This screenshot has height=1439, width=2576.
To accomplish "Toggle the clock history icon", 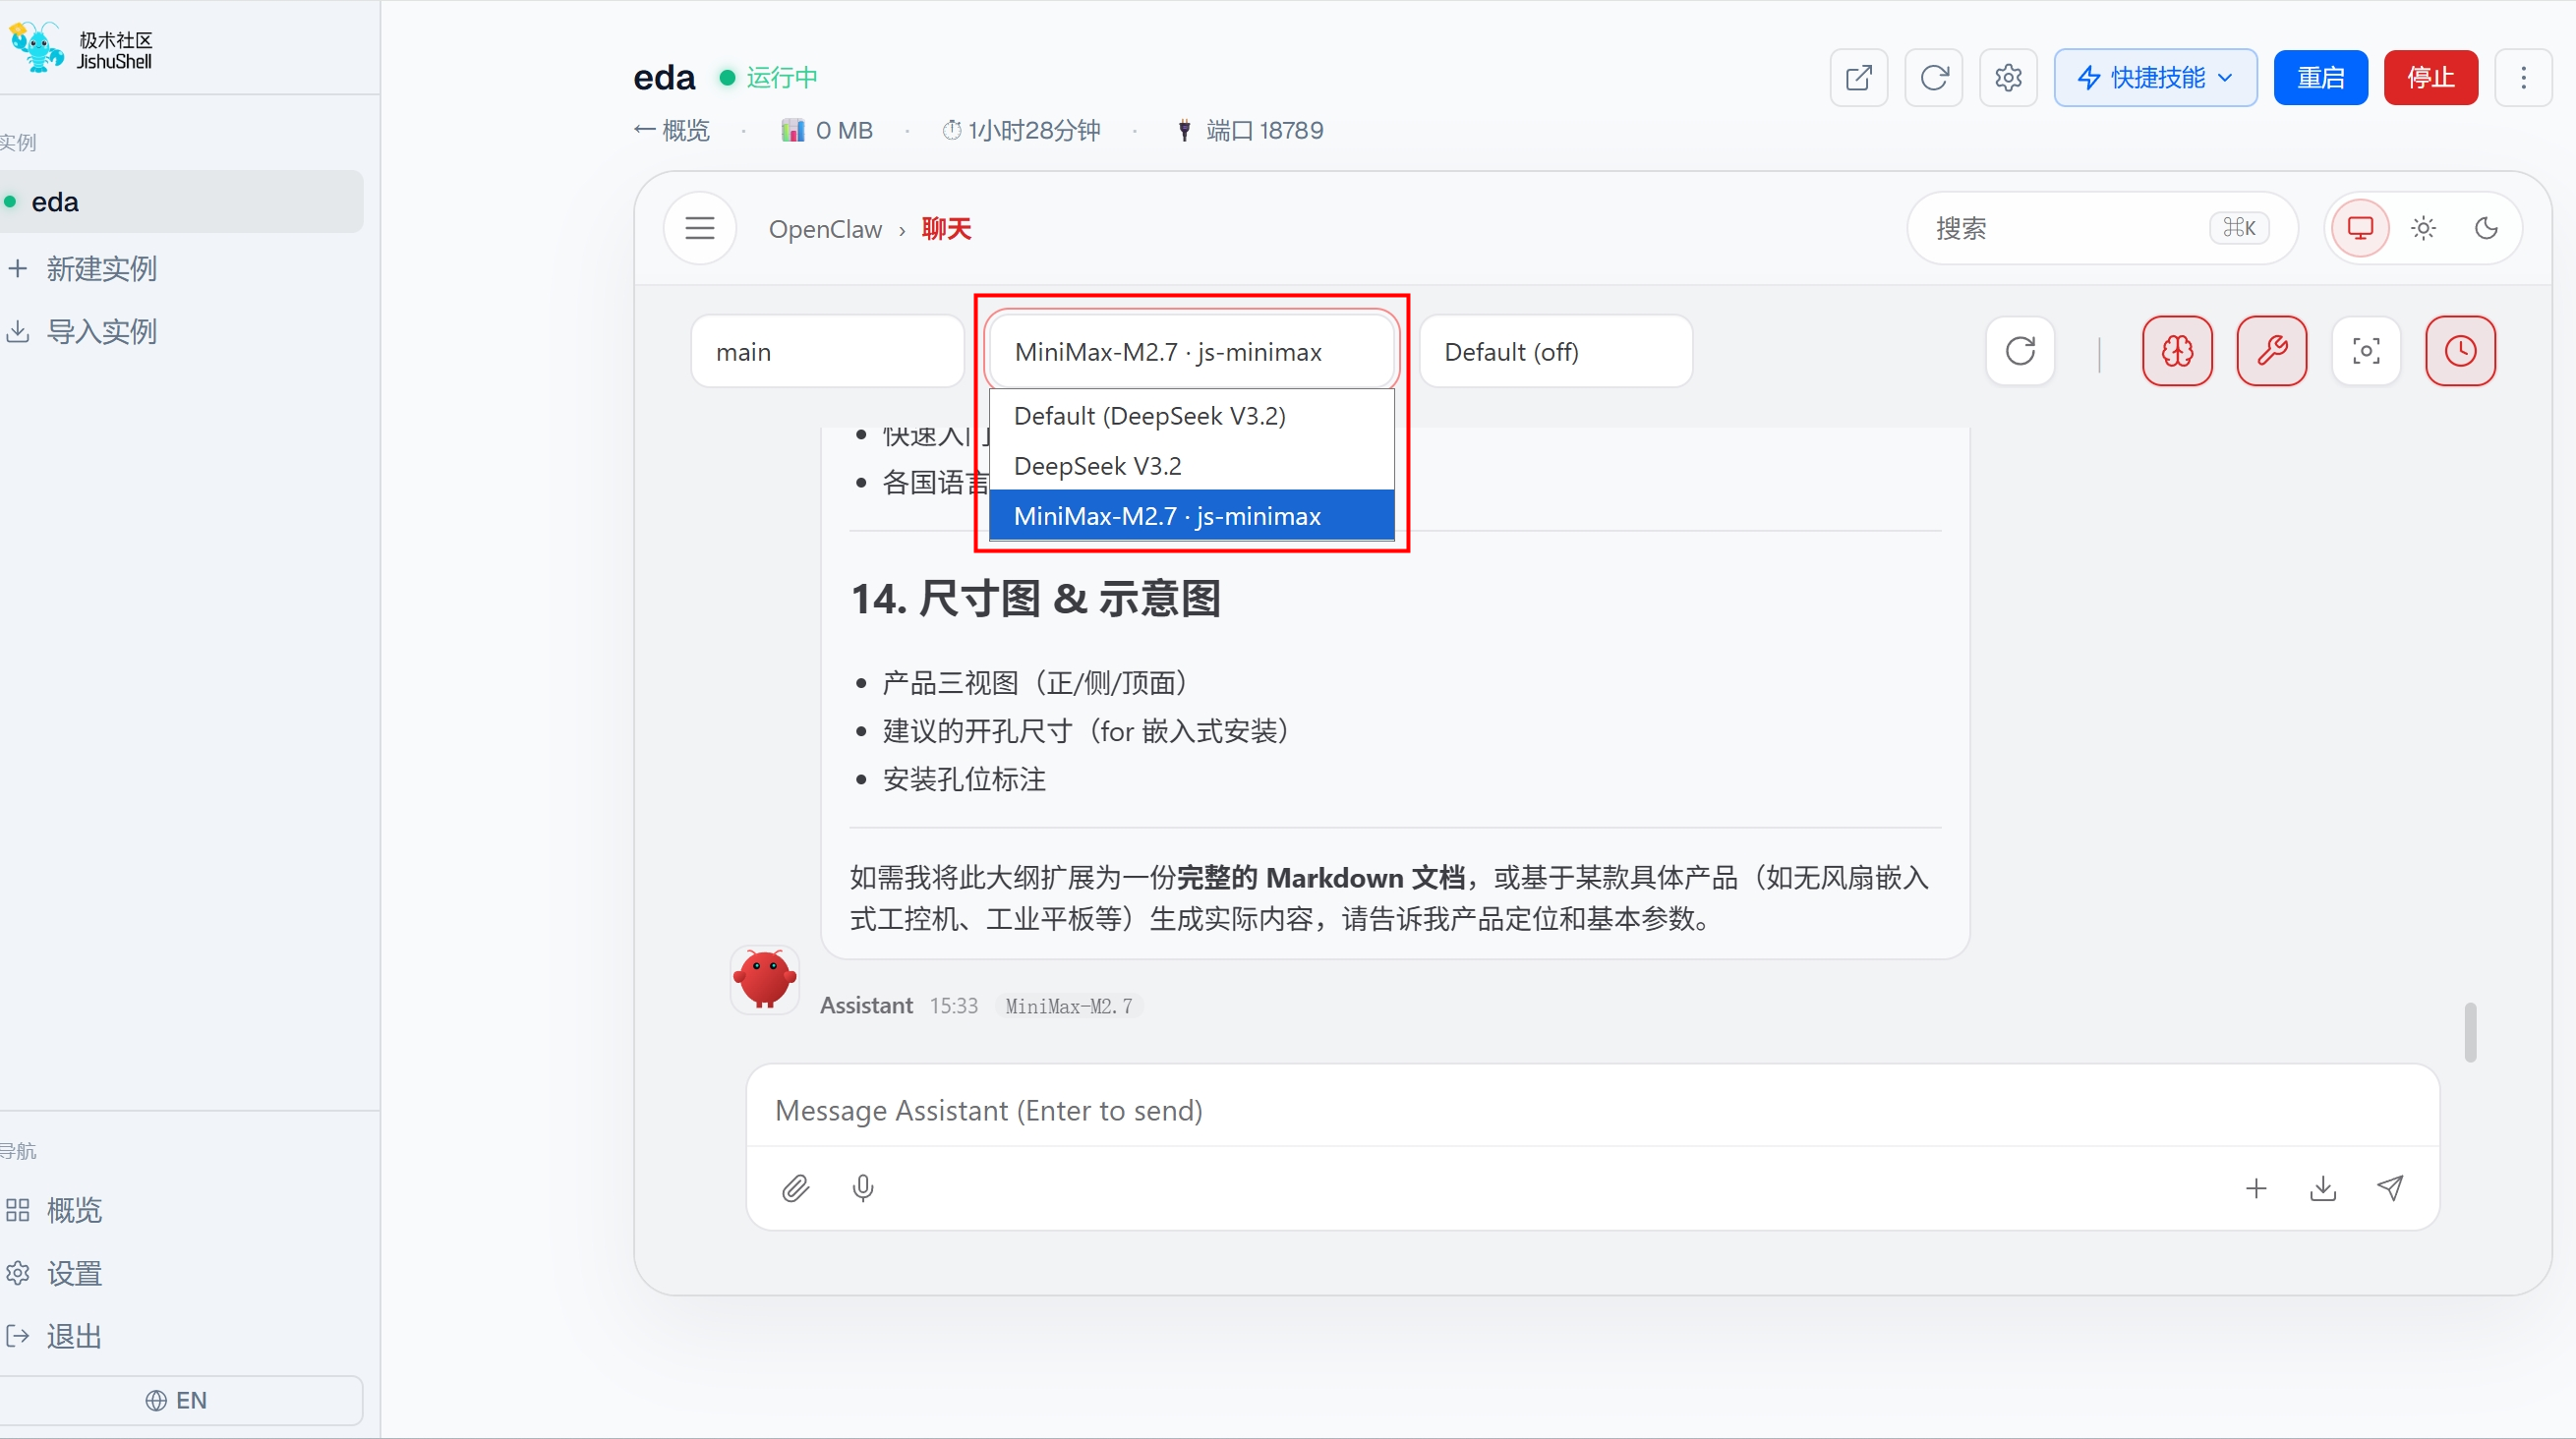I will tap(2460, 351).
